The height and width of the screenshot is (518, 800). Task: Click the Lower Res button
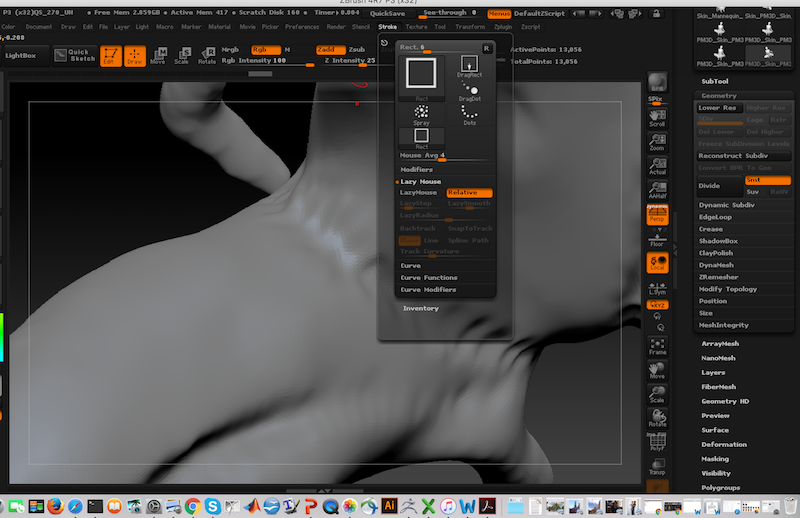pyautogui.click(x=718, y=108)
